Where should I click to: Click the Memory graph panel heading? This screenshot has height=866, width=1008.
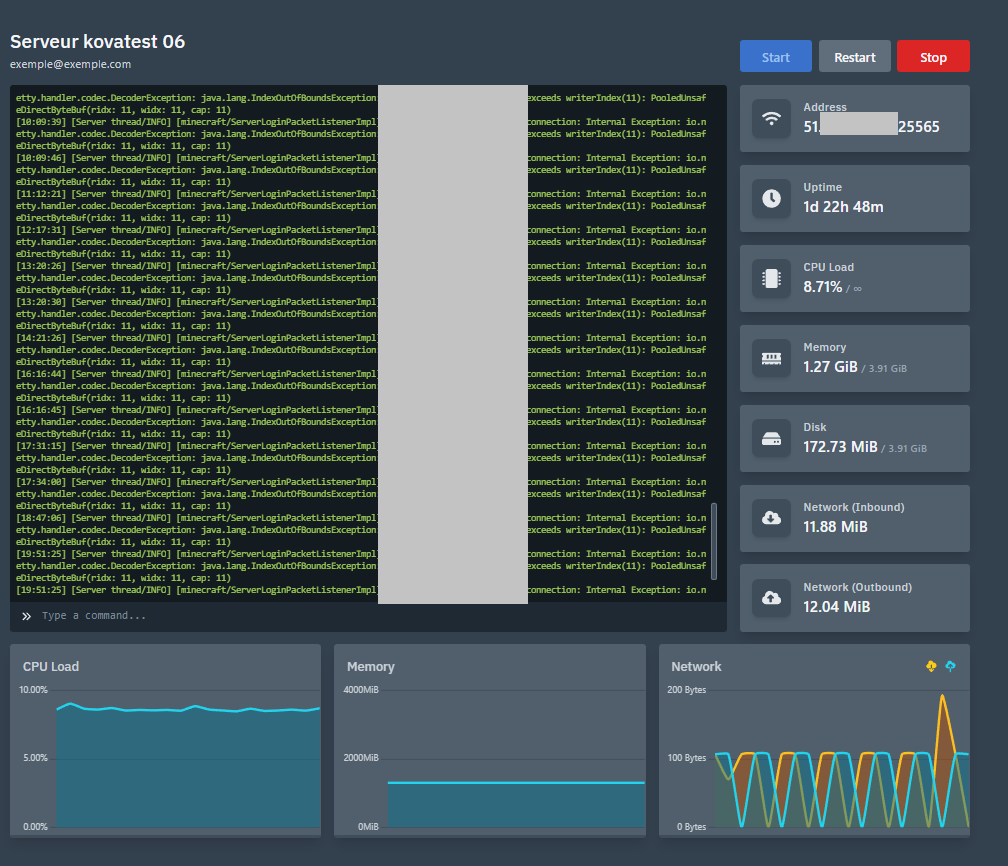click(371, 666)
